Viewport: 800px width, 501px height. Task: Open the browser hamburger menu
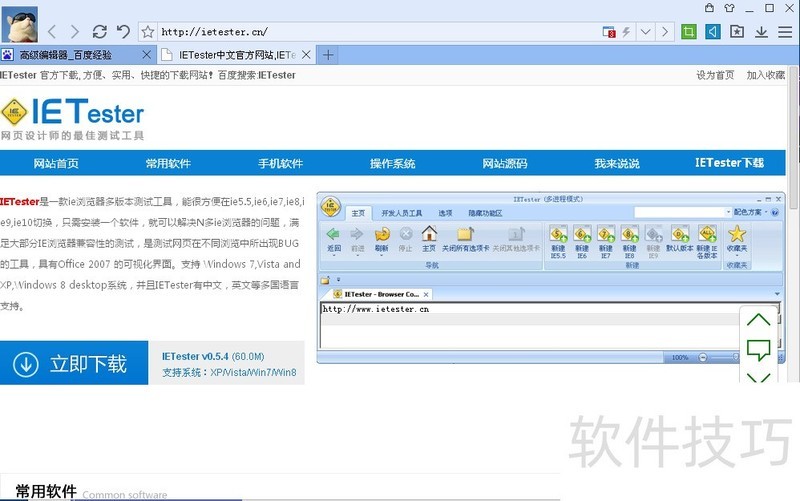click(785, 32)
